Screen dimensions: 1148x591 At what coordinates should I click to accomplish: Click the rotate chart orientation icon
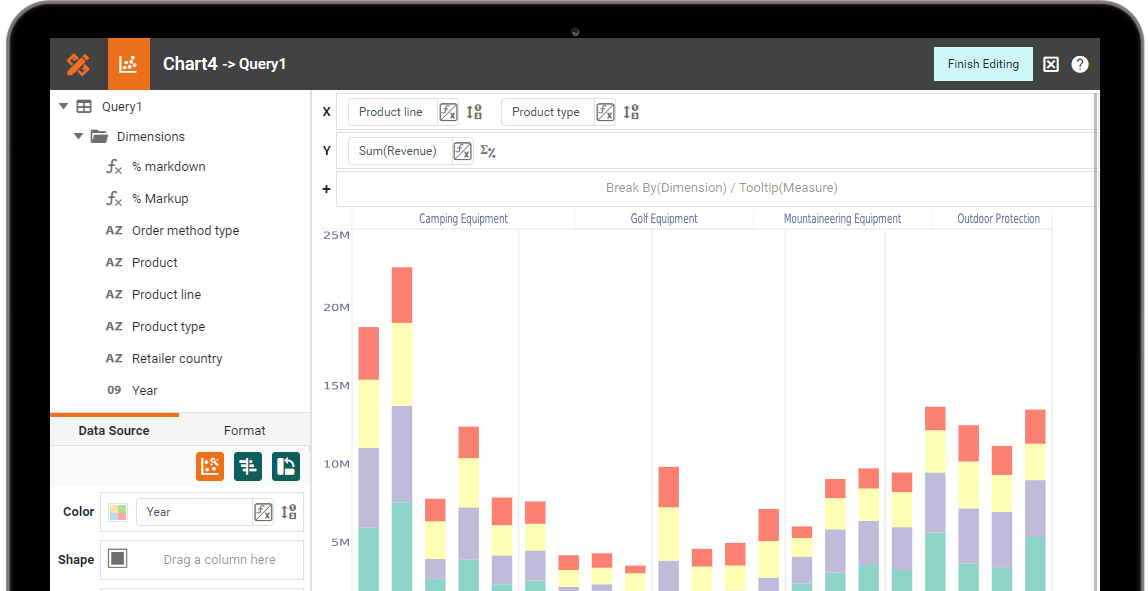[286, 466]
